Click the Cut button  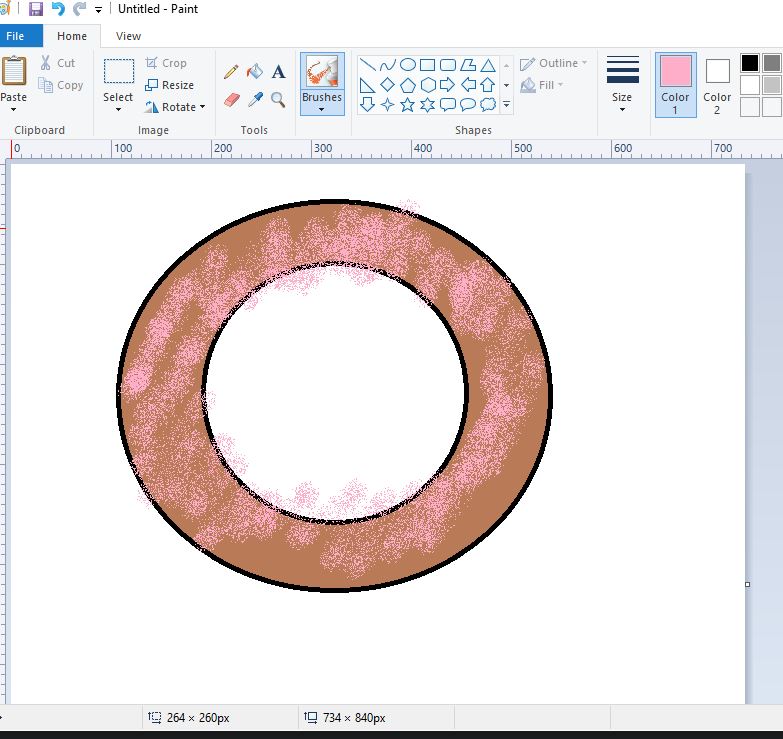coord(58,63)
